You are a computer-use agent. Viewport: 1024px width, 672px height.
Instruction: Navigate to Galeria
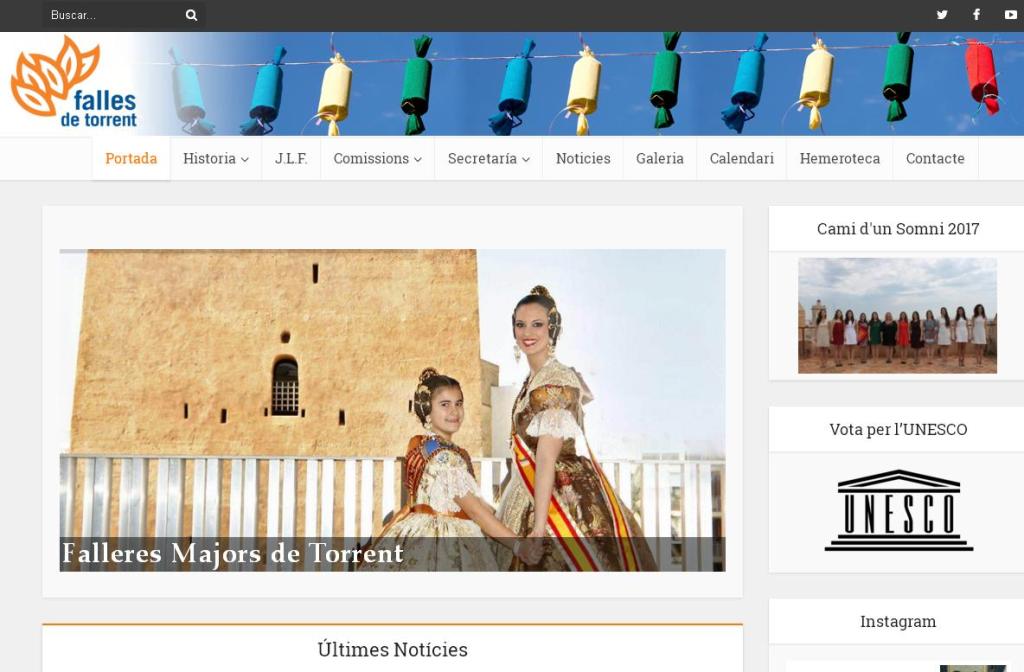pos(660,158)
